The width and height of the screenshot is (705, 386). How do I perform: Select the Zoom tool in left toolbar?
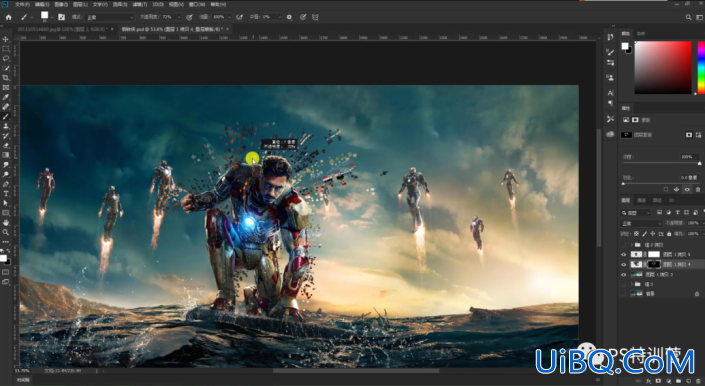tap(6, 232)
